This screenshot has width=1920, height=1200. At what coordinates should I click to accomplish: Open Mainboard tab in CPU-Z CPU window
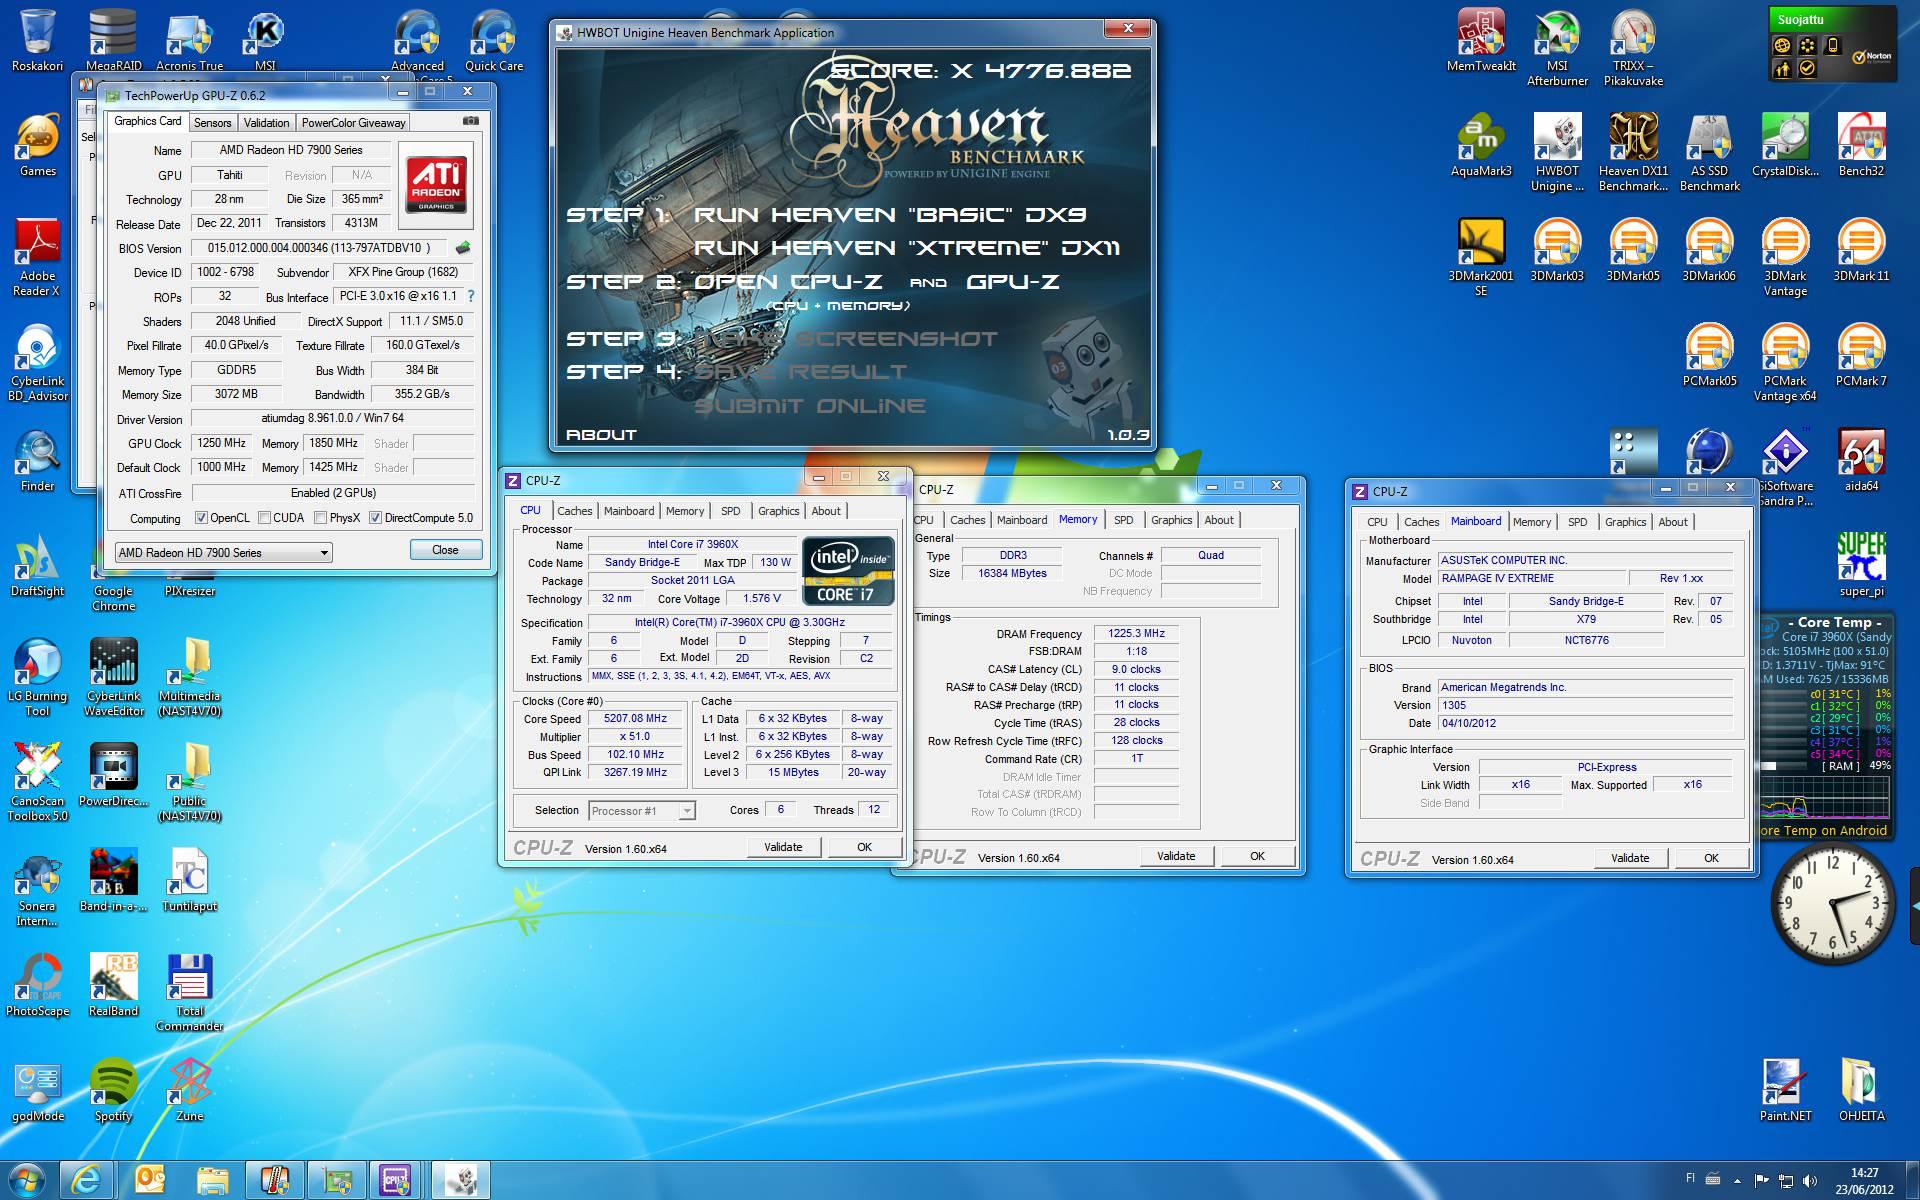tap(629, 511)
